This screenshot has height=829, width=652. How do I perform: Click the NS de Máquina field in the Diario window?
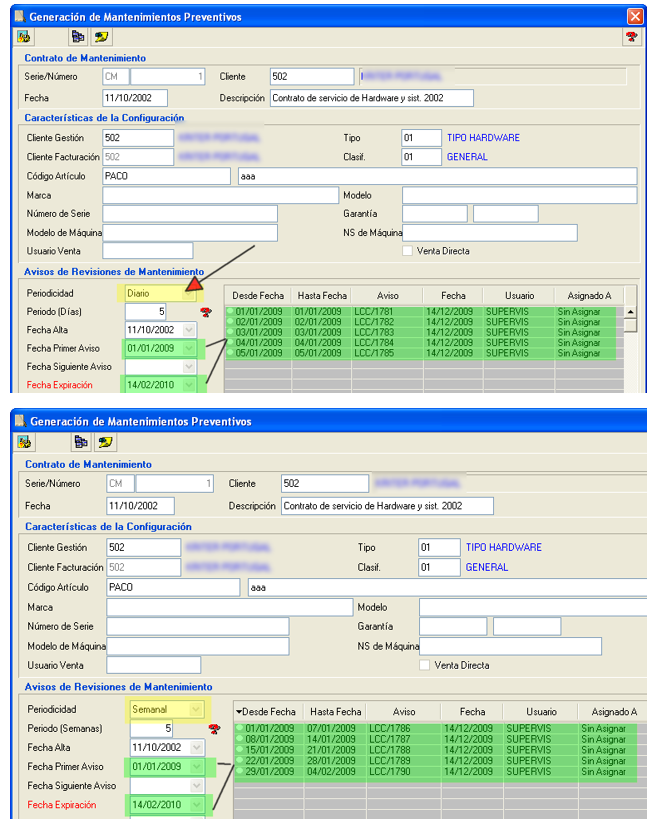(490, 233)
